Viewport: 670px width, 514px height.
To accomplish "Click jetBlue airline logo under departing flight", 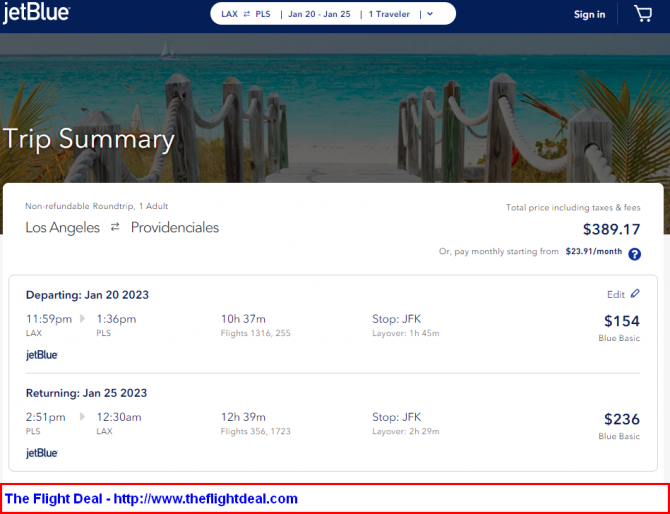I will pos(42,355).
